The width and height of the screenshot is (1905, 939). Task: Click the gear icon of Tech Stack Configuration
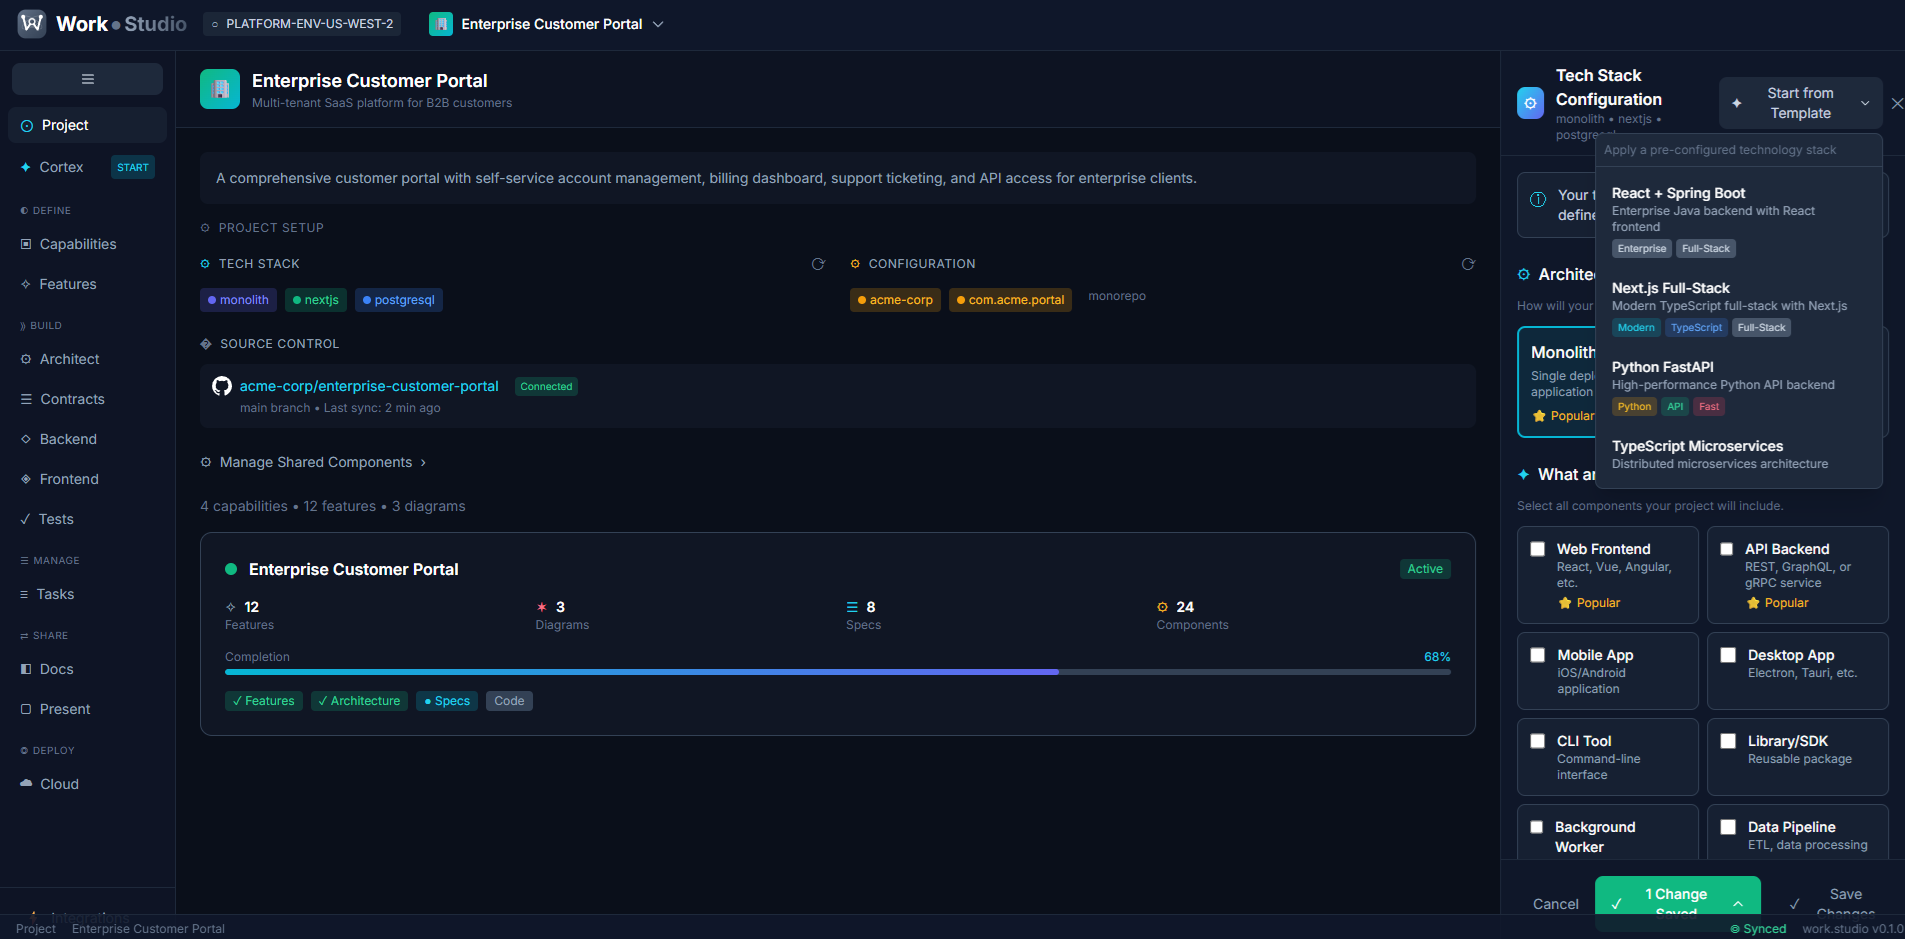pyautogui.click(x=1530, y=103)
